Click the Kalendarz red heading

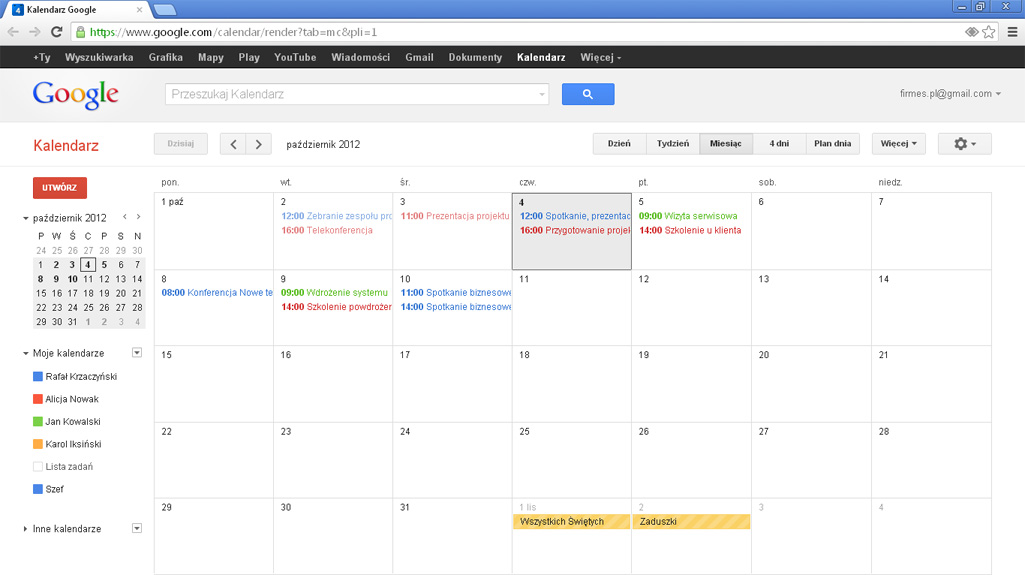coord(66,146)
